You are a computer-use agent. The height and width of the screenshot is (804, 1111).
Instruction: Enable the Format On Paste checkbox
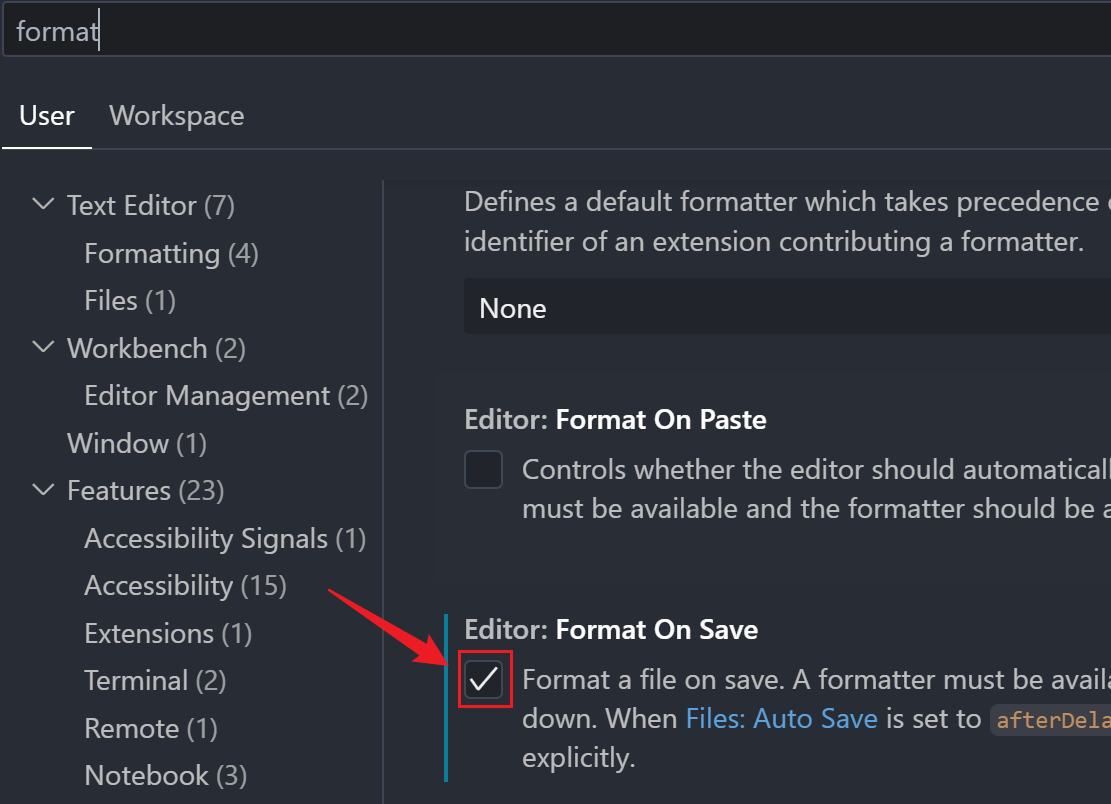click(484, 470)
